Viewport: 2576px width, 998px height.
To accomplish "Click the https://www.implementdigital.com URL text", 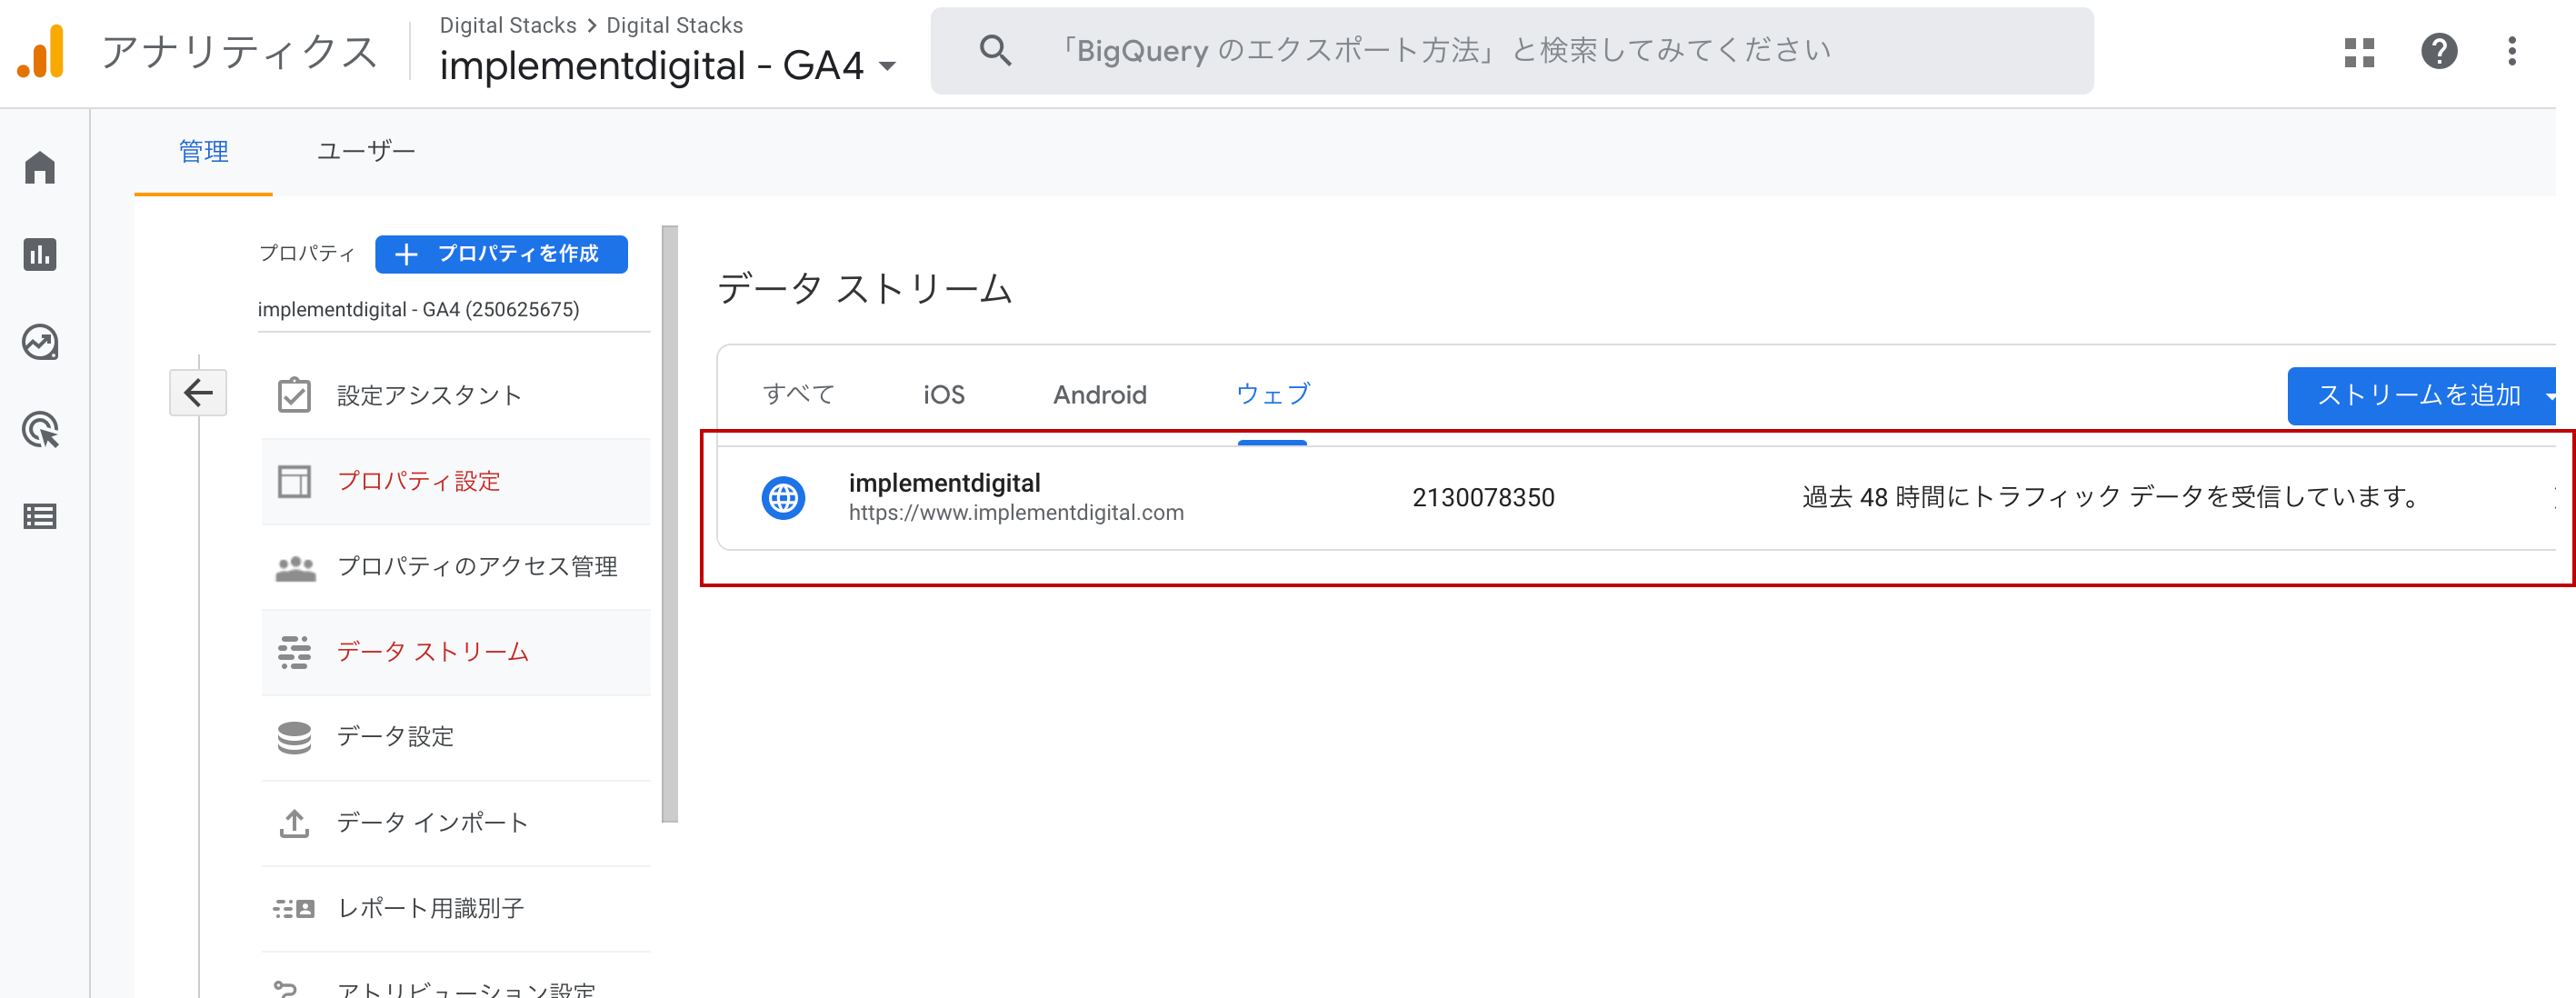I will coord(1016,513).
